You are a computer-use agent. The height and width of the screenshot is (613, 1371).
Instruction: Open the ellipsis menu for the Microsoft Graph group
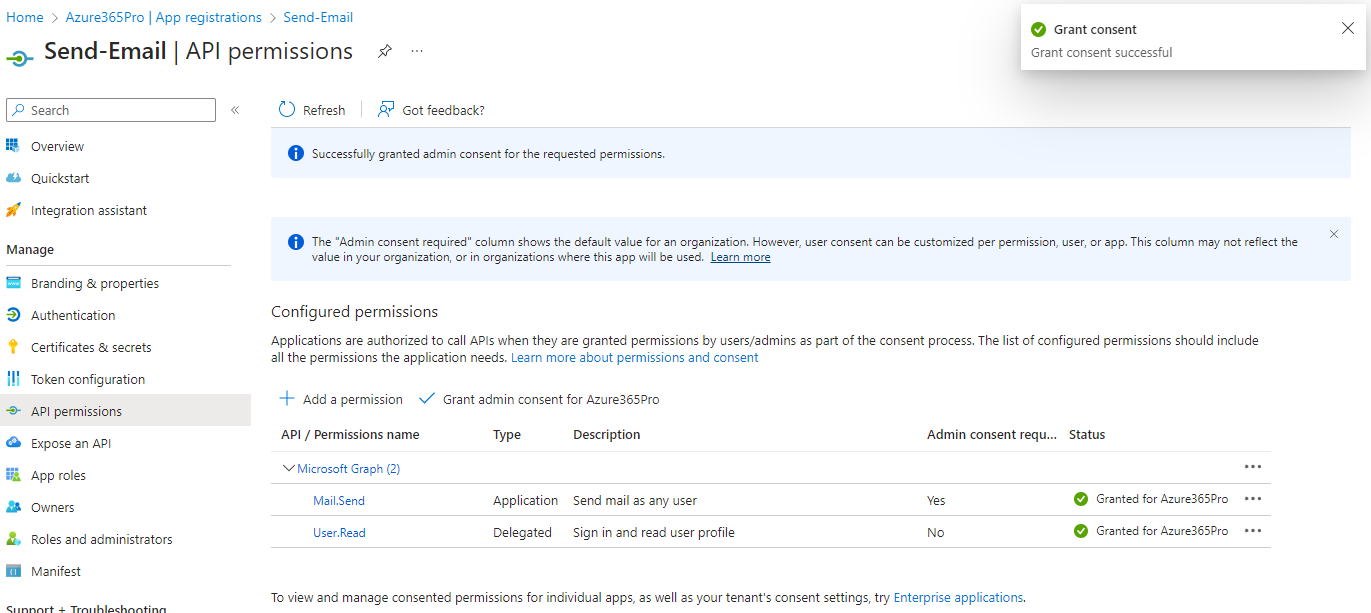(1253, 467)
